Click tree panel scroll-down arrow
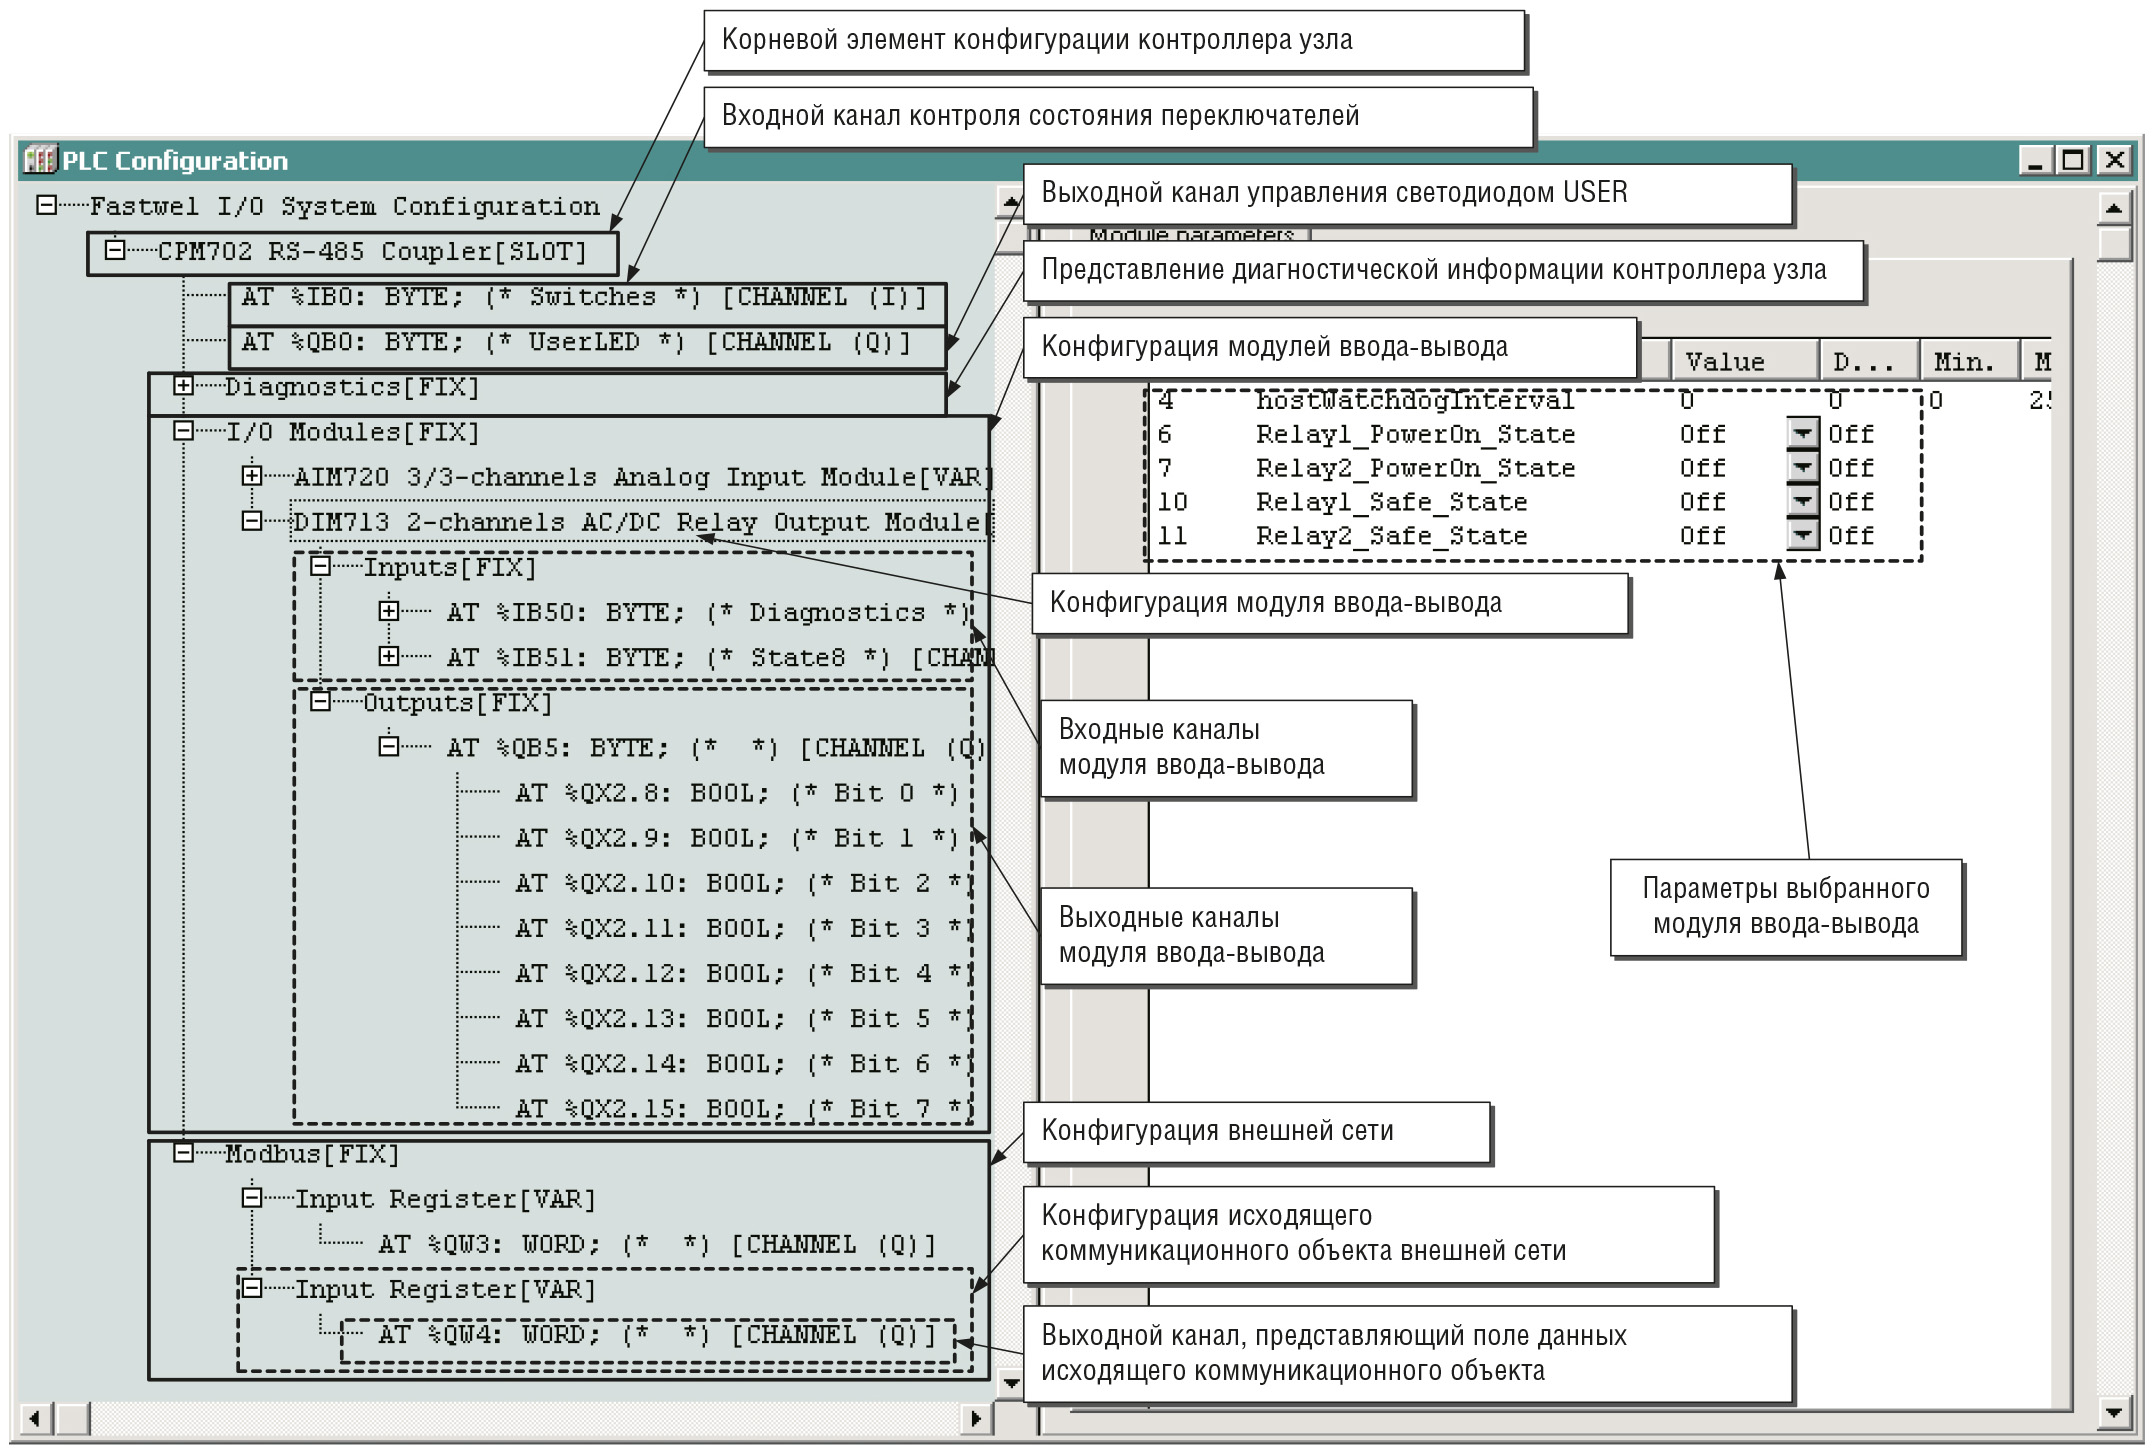The height and width of the screenshot is (1453, 2153). pos(1010,1383)
